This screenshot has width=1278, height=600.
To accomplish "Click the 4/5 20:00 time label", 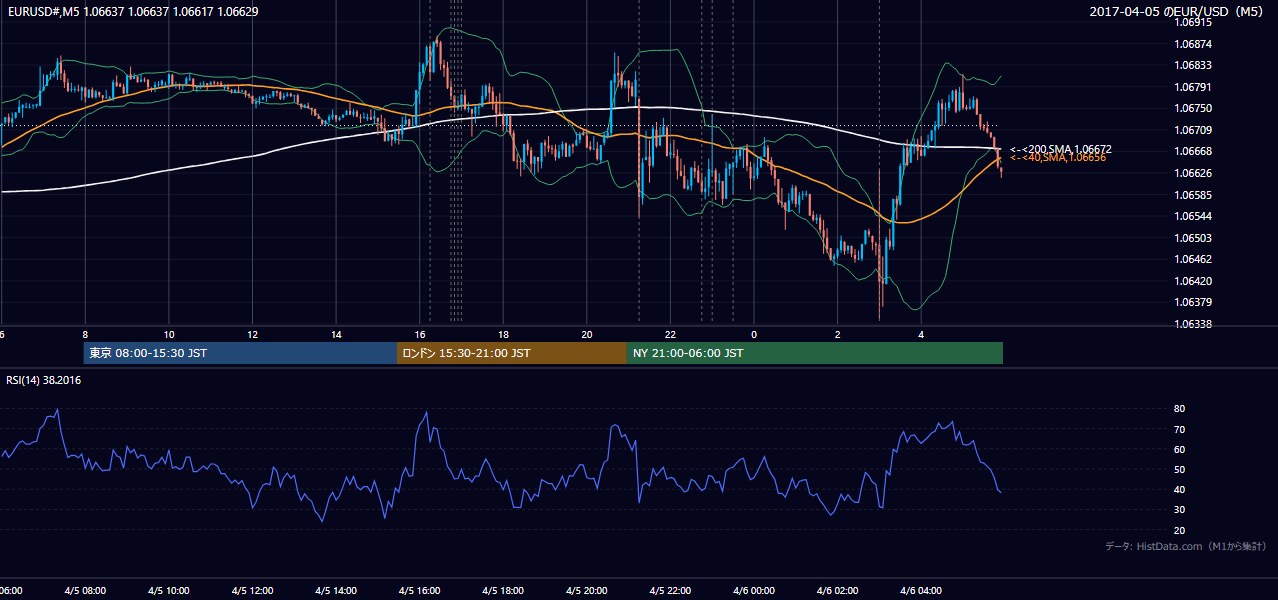I will click(x=587, y=591).
